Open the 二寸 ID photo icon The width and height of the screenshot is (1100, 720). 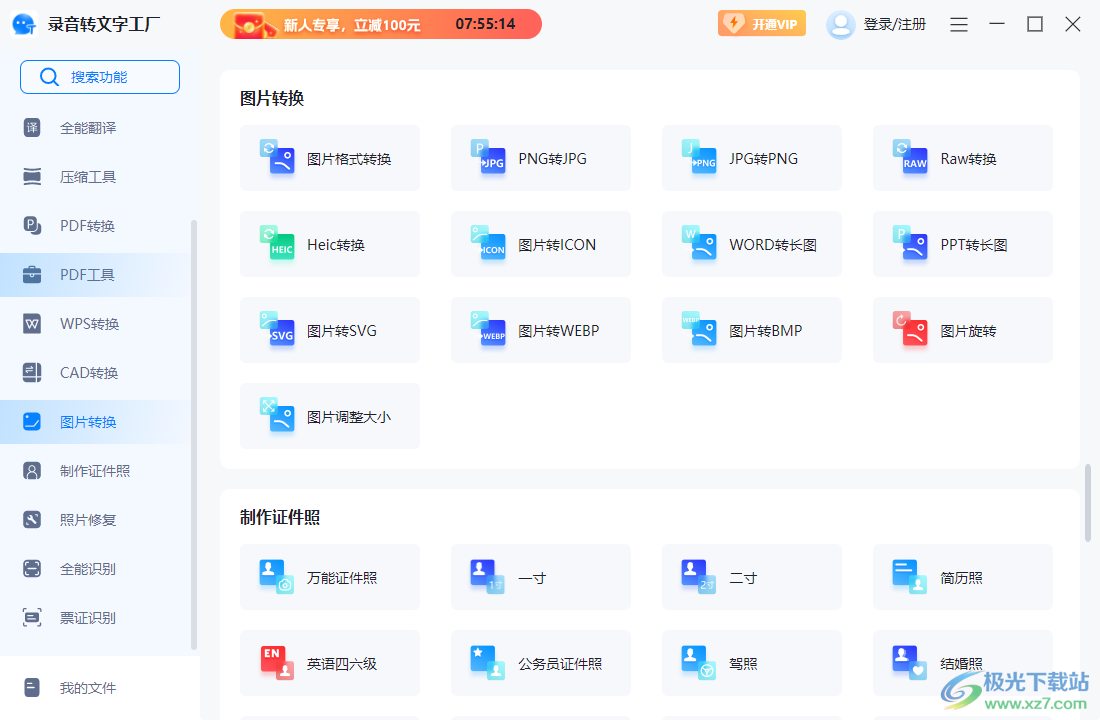coord(699,577)
